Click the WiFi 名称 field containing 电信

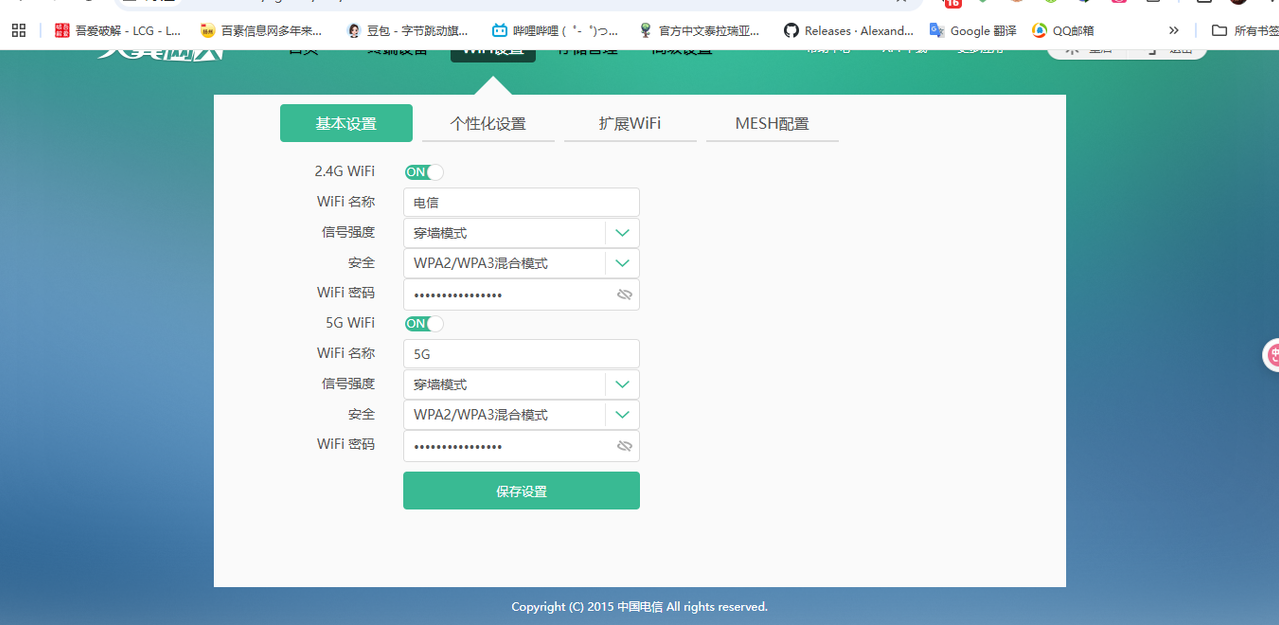point(521,202)
